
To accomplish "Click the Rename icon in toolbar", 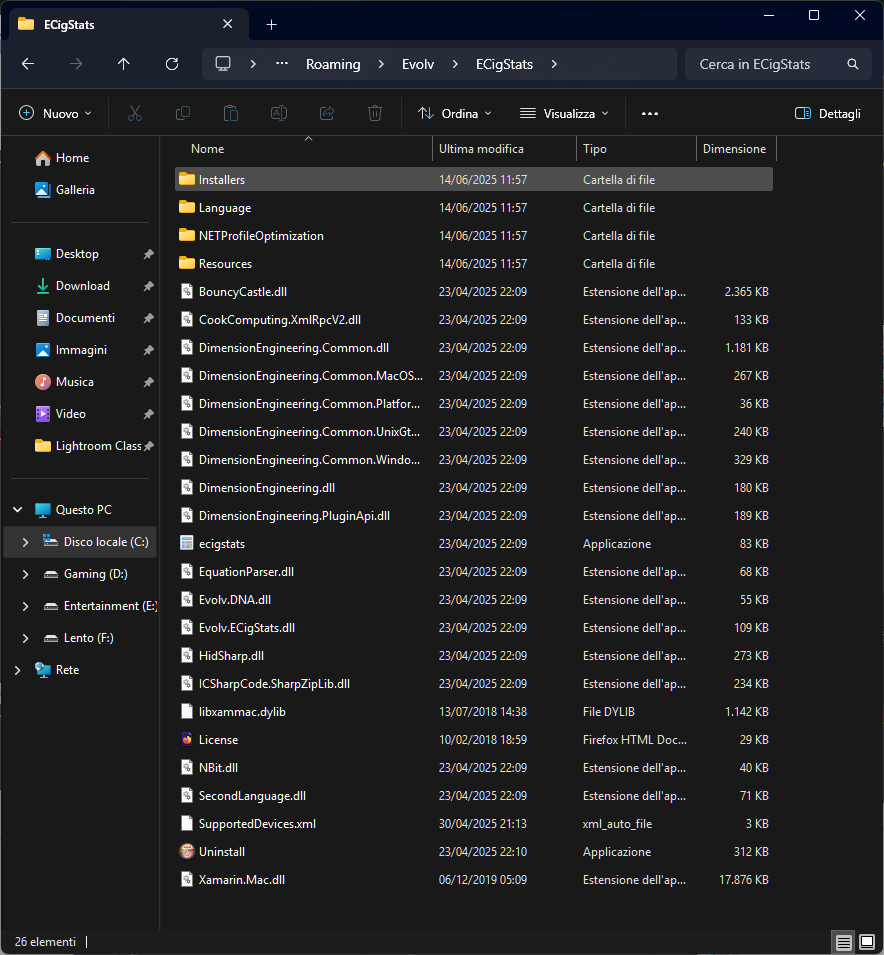I will [x=279, y=114].
